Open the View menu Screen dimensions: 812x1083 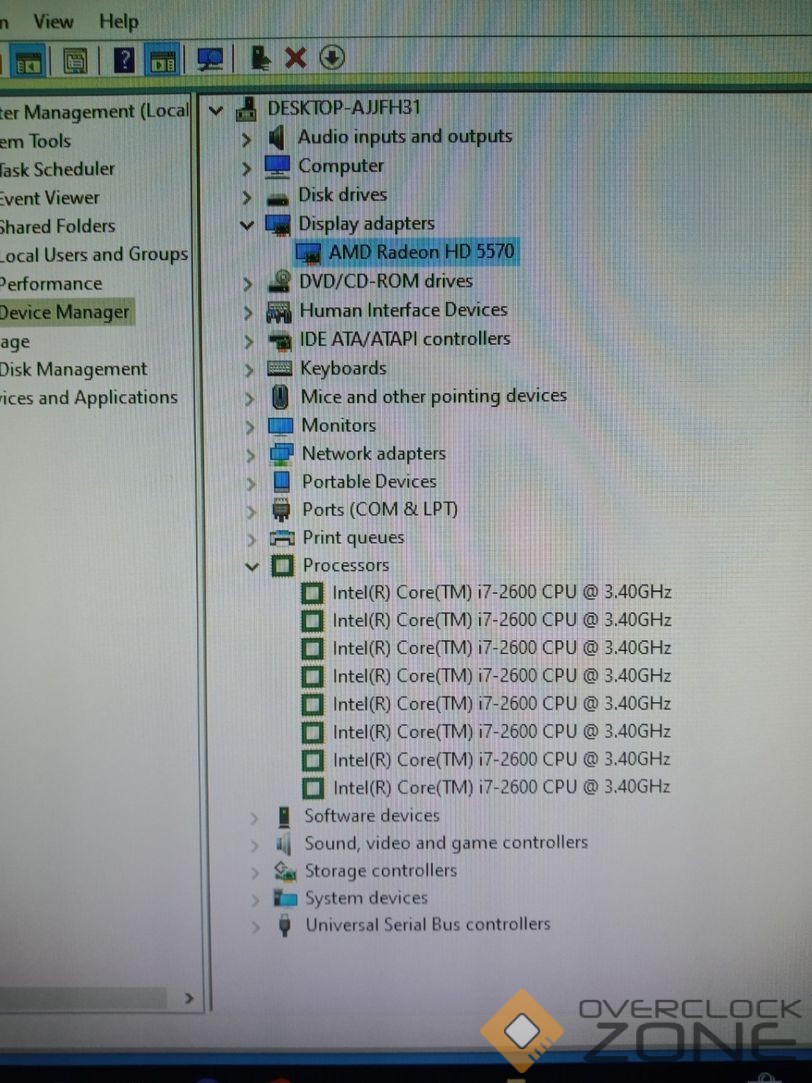click(x=53, y=21)
